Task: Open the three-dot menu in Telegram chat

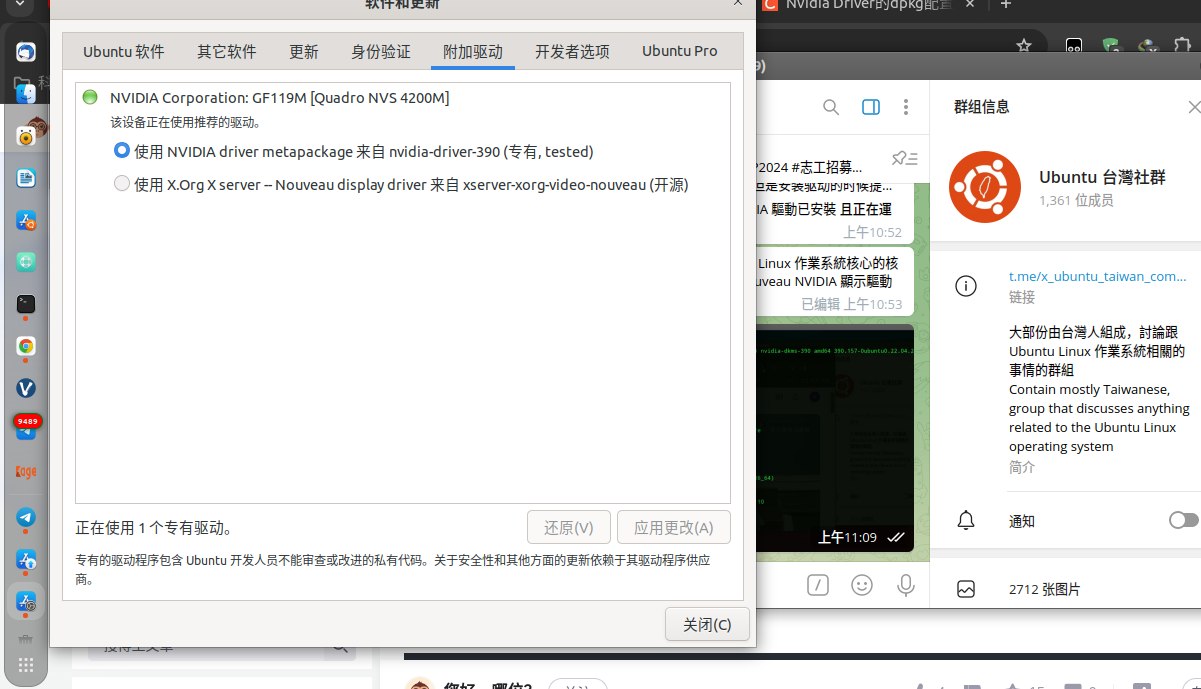Action: pyautogui.click(x=906, y=107)
